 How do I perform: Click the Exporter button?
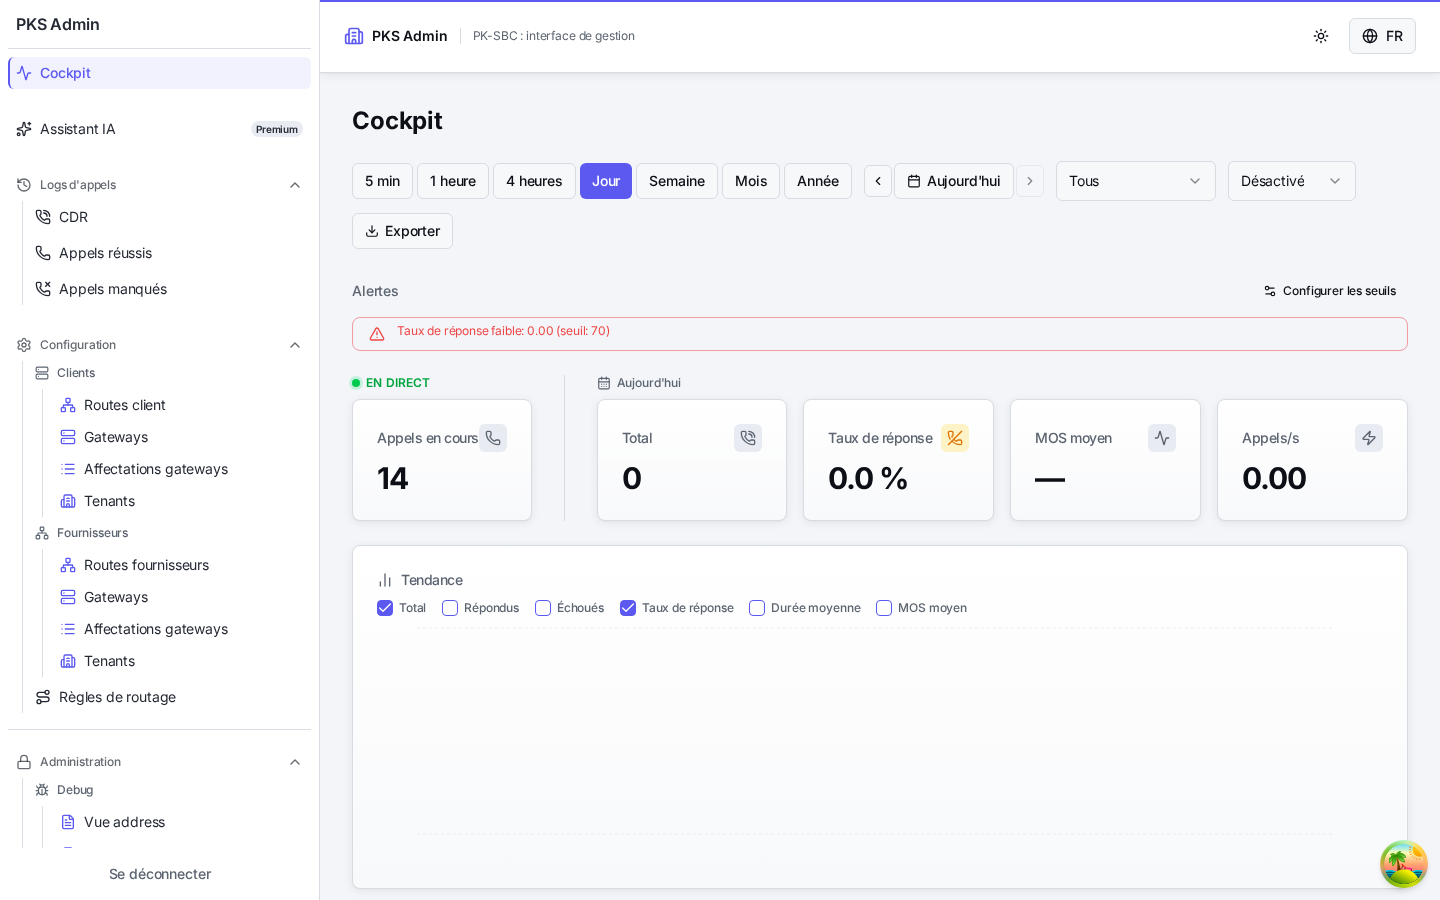point(402,231)
